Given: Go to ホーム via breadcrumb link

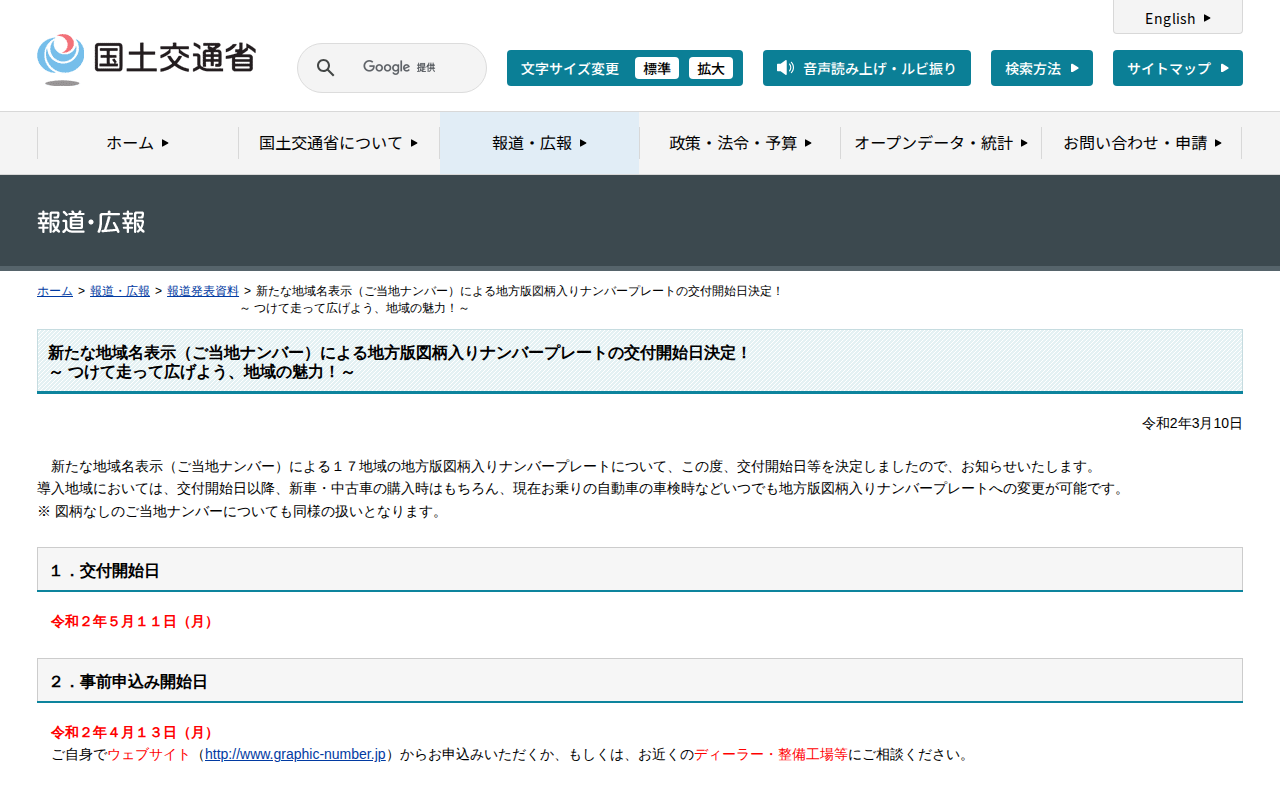Looking at the screenshot, I should 55,291.
